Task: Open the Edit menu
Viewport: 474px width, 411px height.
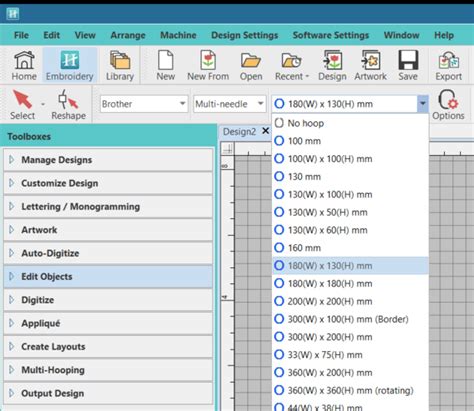Action: (52, 35)
